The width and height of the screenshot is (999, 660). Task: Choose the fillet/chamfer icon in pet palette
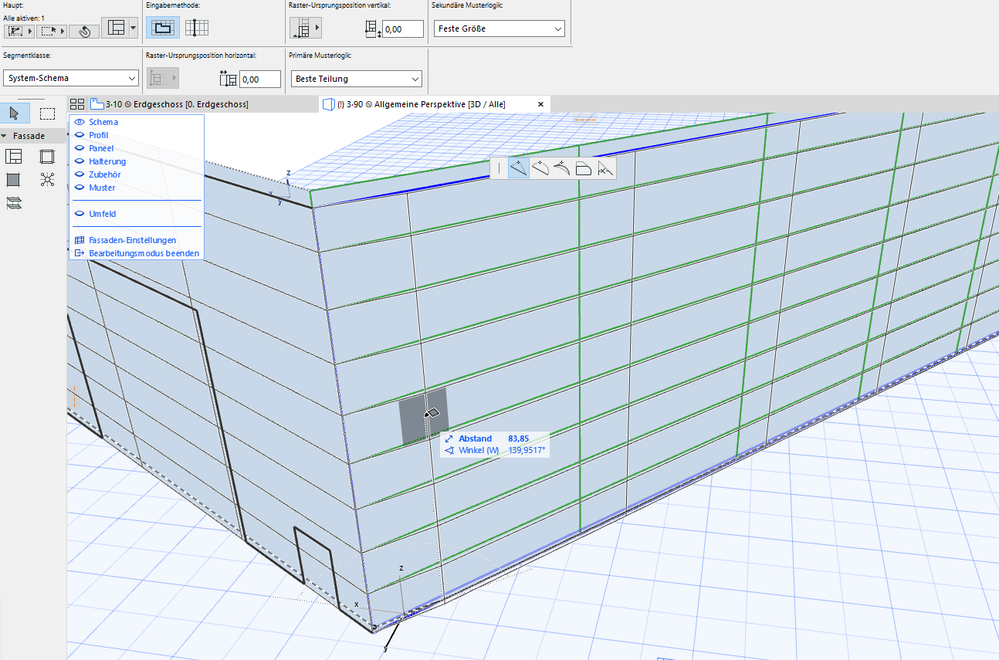(x=584, y=168)
